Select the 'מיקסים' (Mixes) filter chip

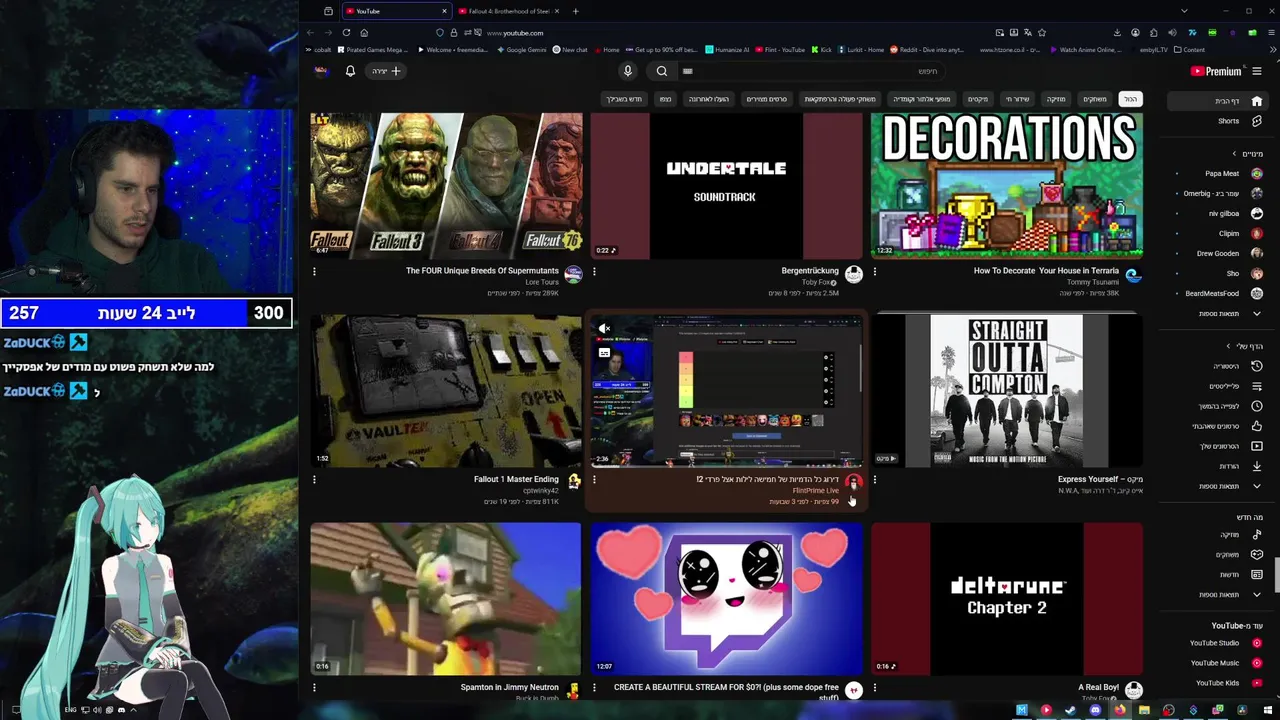click(978, 99)
